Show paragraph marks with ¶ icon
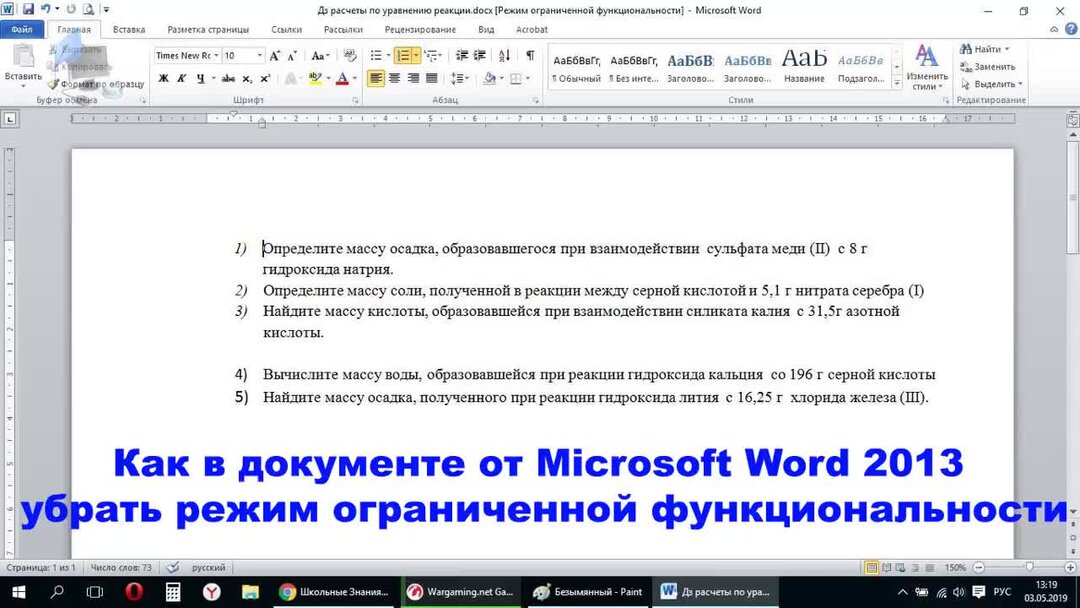The height and width of the screenshot is (608, 1080). (x=530, y=56)
